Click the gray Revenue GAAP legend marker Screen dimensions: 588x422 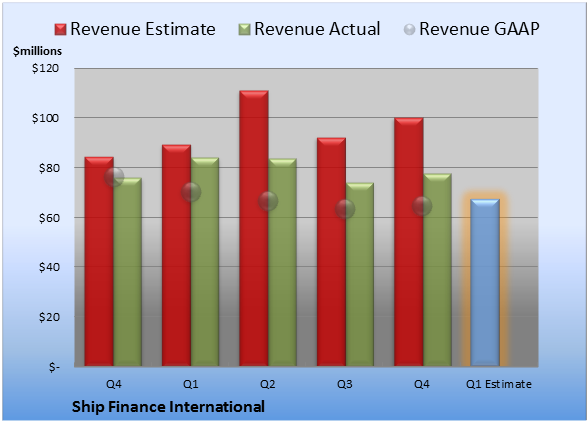[x=410, y=29]
